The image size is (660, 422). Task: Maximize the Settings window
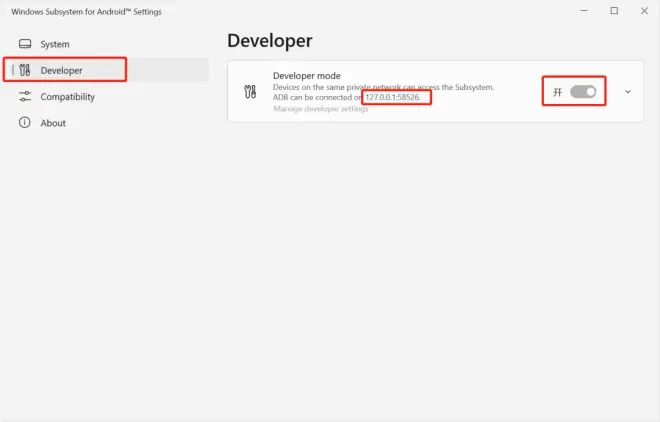[614, 11]
